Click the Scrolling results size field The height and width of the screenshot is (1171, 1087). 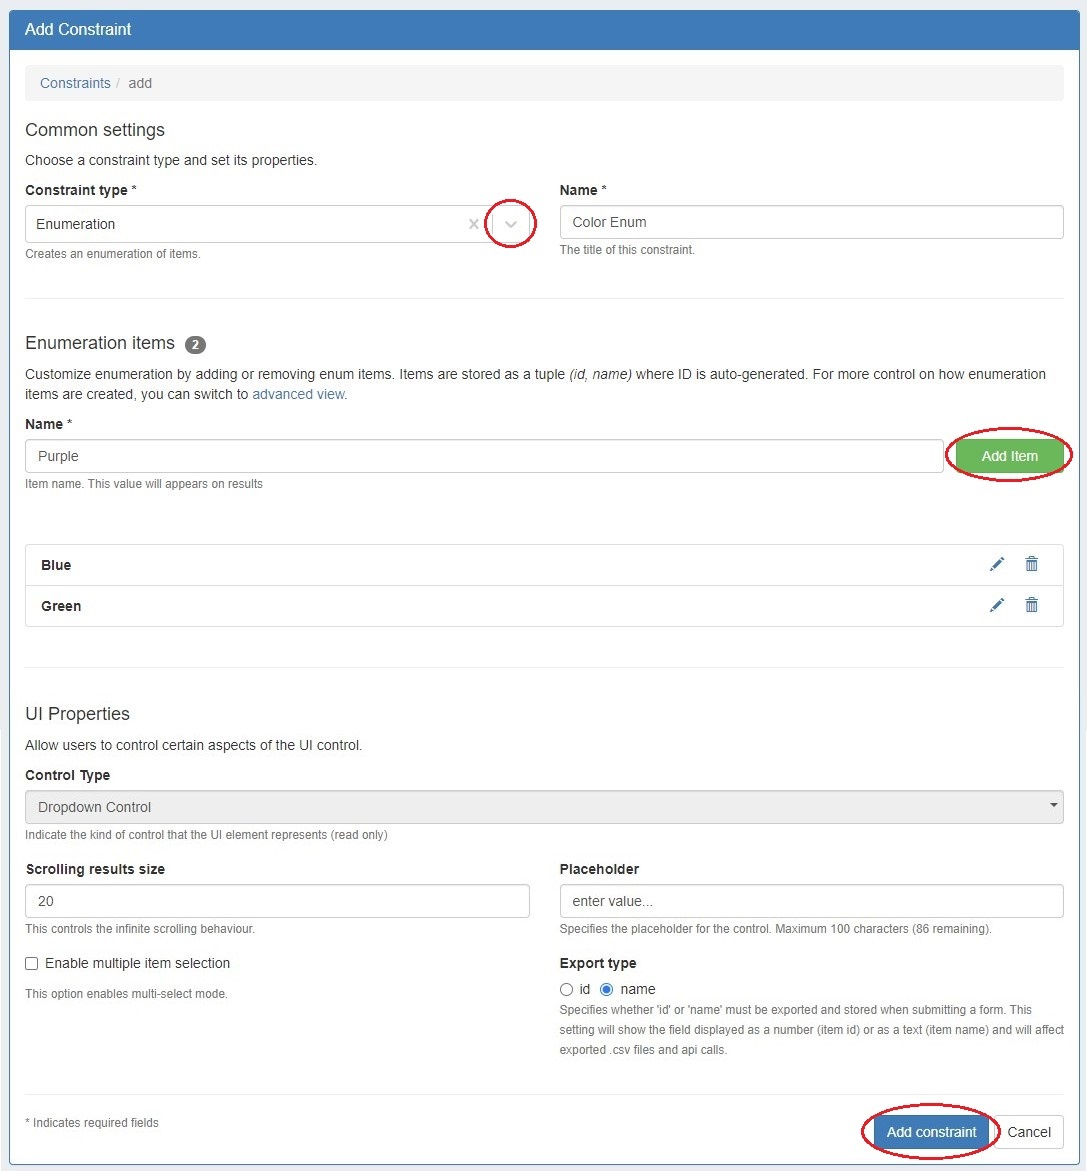[x=277, y=901]
